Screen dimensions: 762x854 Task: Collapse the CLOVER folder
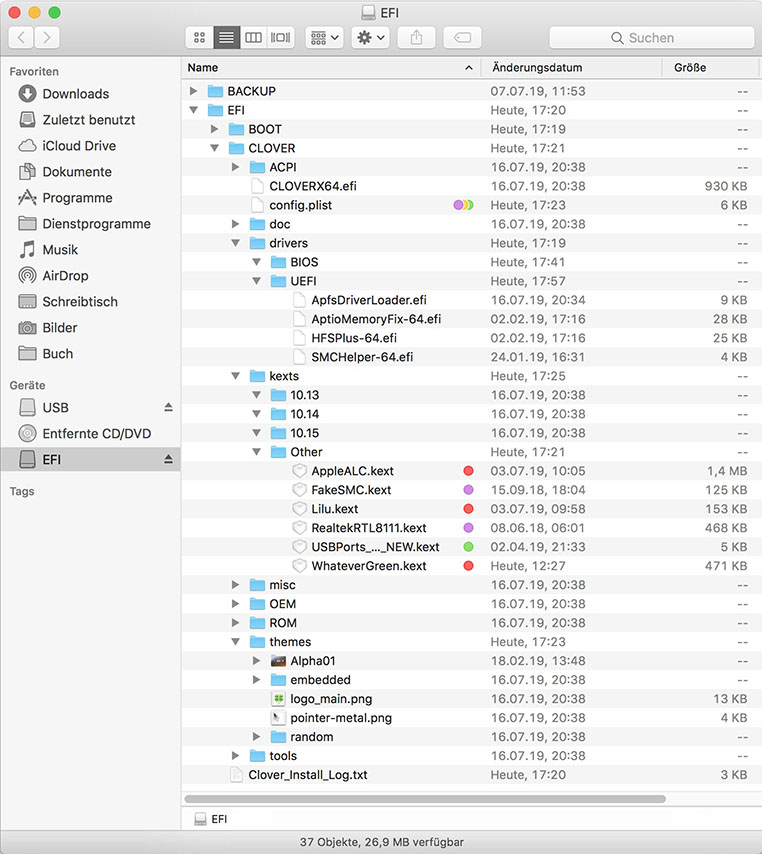tap(215, 148)
